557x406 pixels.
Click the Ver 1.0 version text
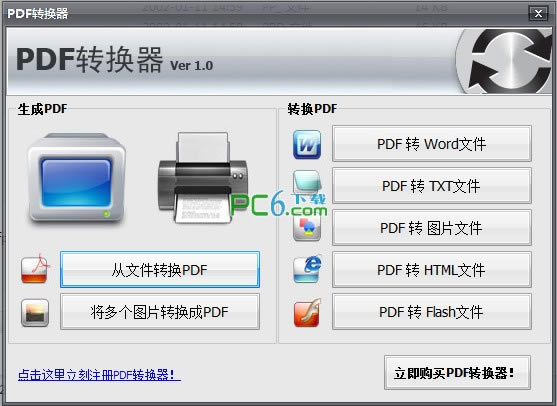tap(191, 65)
